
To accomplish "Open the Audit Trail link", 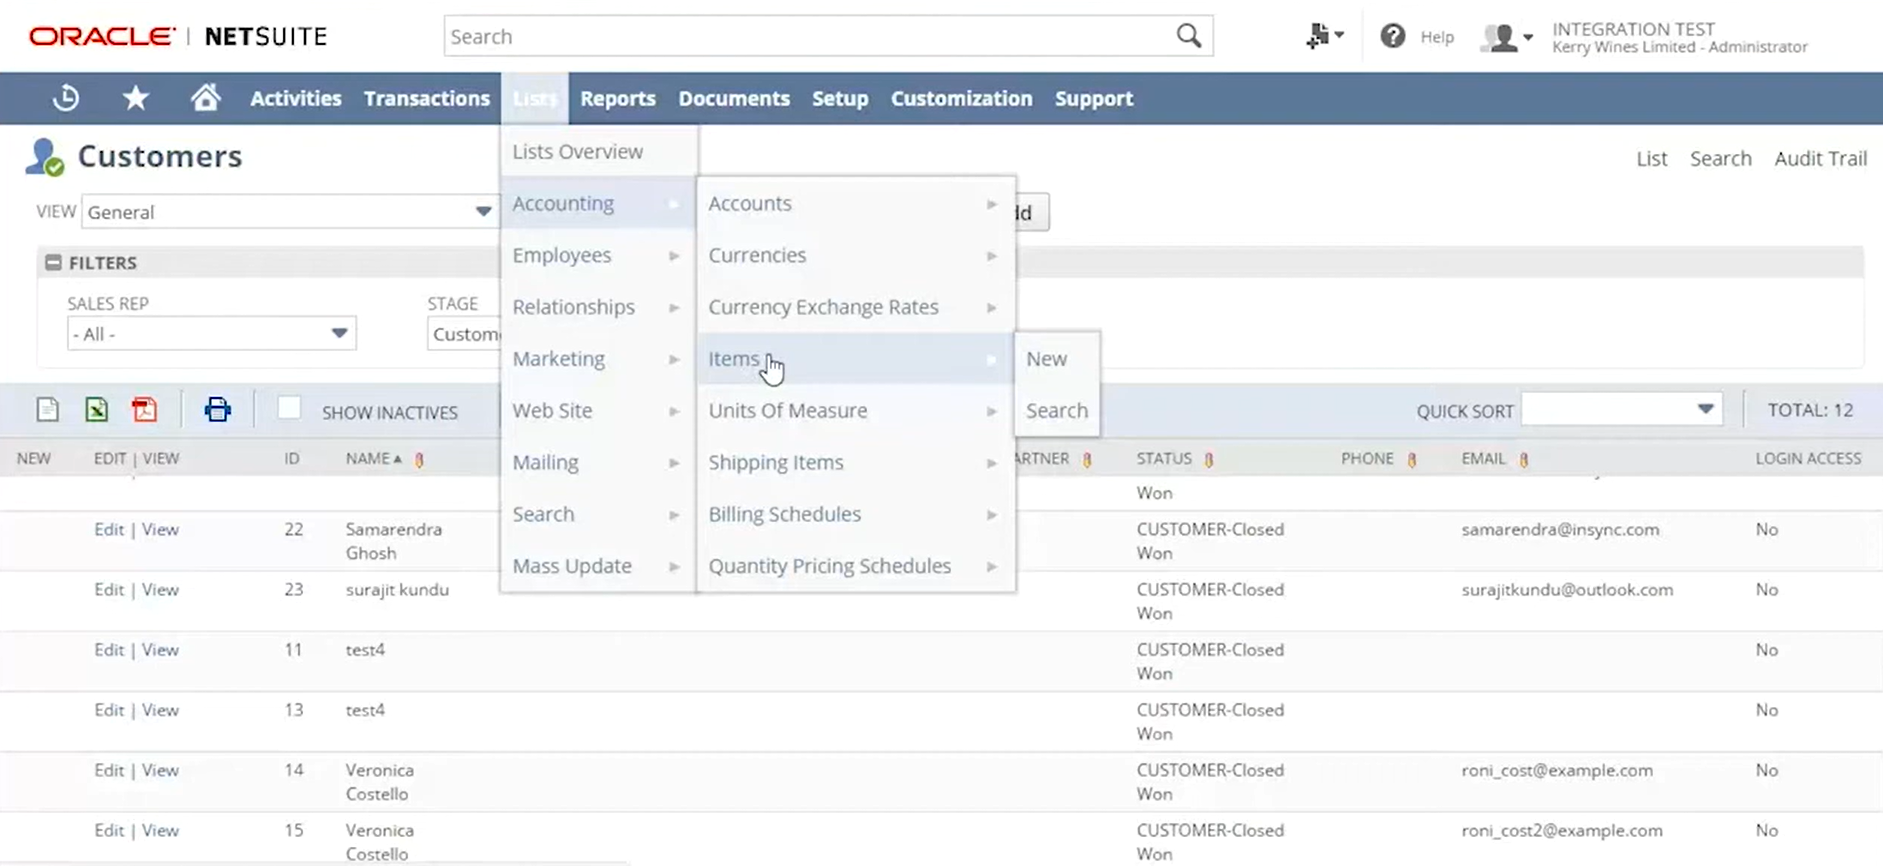I will (1820, 158).
